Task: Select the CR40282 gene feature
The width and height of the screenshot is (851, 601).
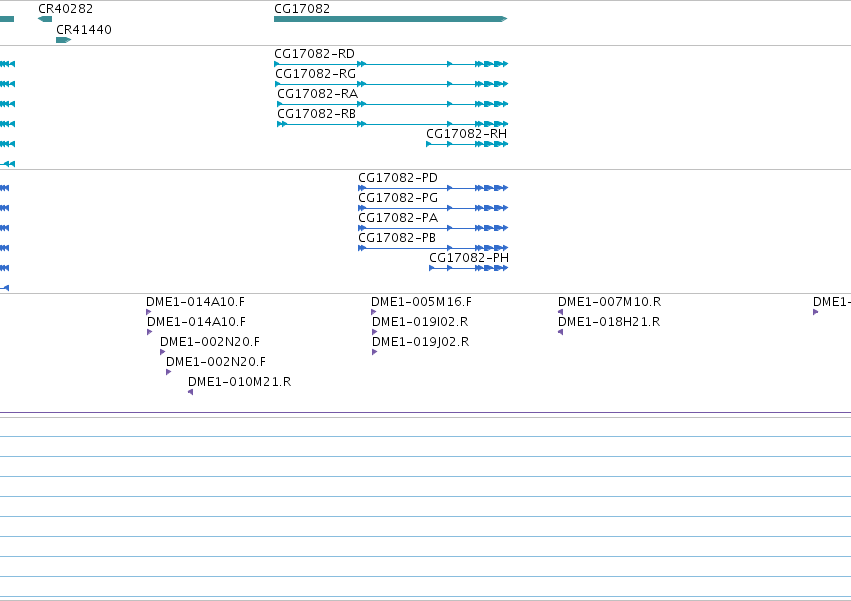Action: 45,19
